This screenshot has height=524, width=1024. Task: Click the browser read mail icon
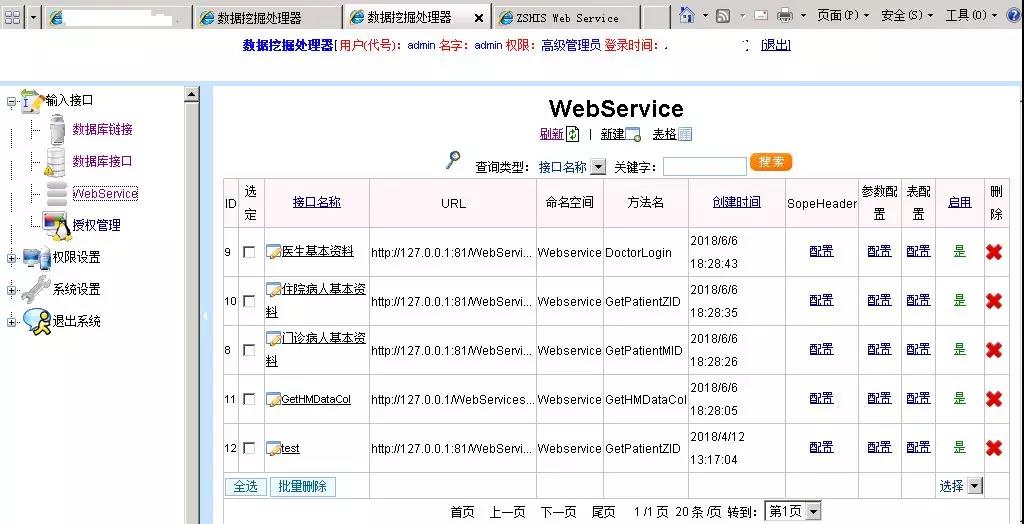[x=761, y=15]
